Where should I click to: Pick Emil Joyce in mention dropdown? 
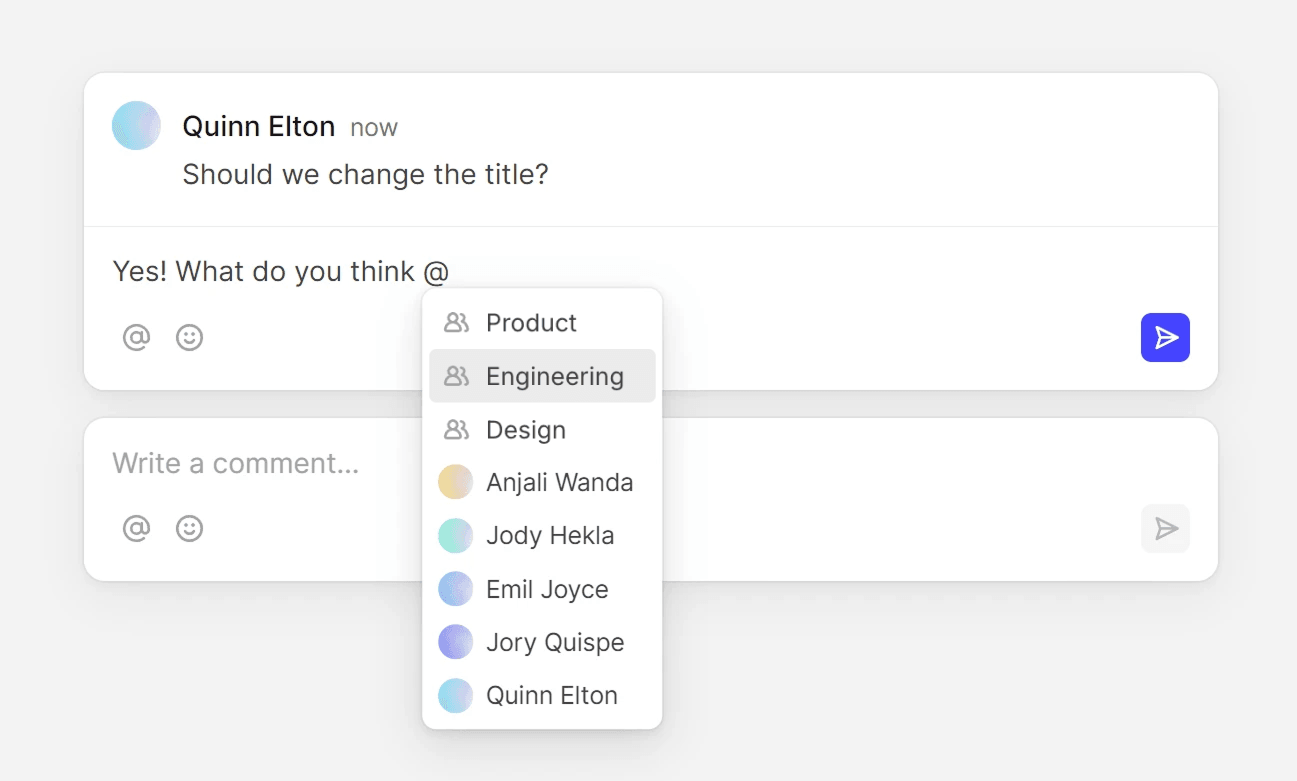547,590
